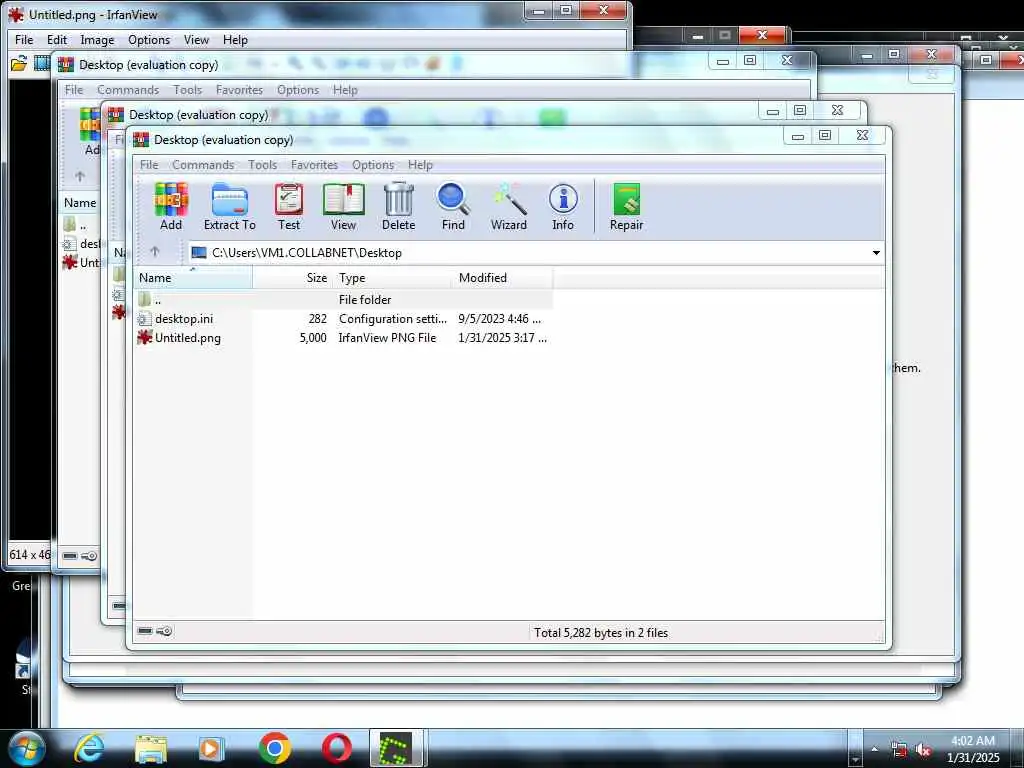Open the Tools menu in front WinRAR window
Screen dimensions: 1024x768
(263, 165)
